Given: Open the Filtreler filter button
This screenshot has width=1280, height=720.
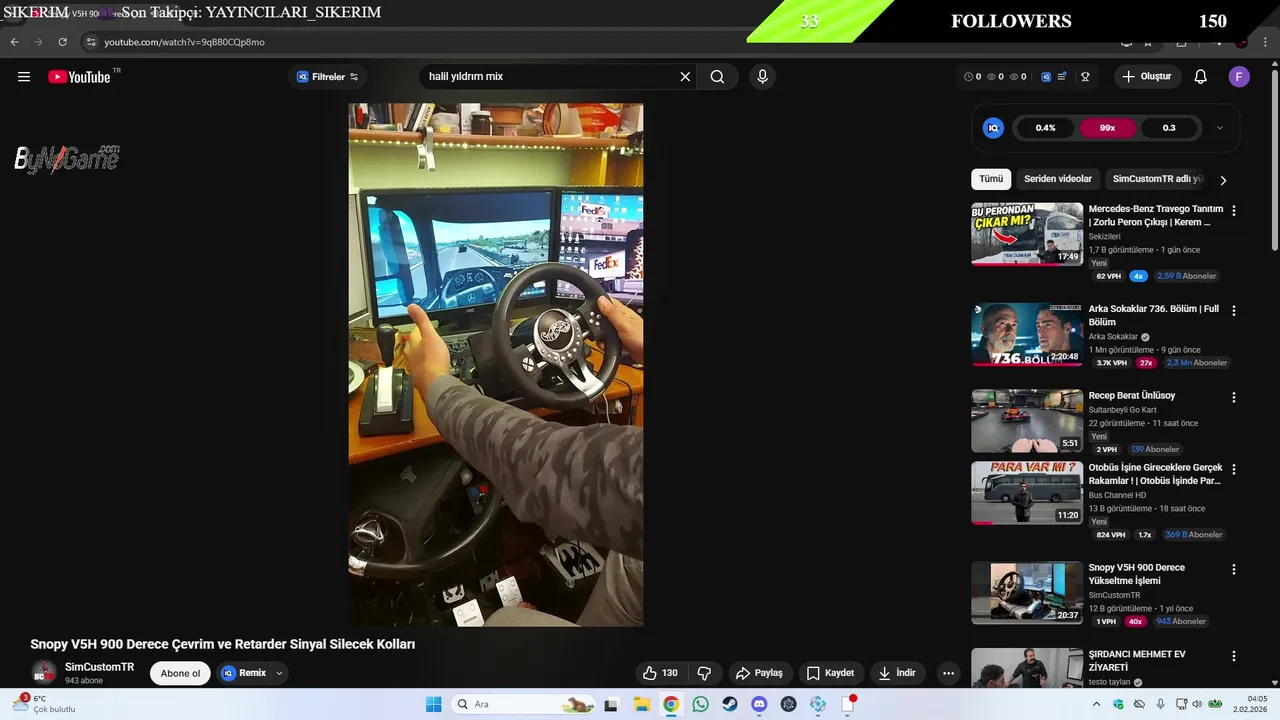Looking at the screenshot, I should pos(327,77).
